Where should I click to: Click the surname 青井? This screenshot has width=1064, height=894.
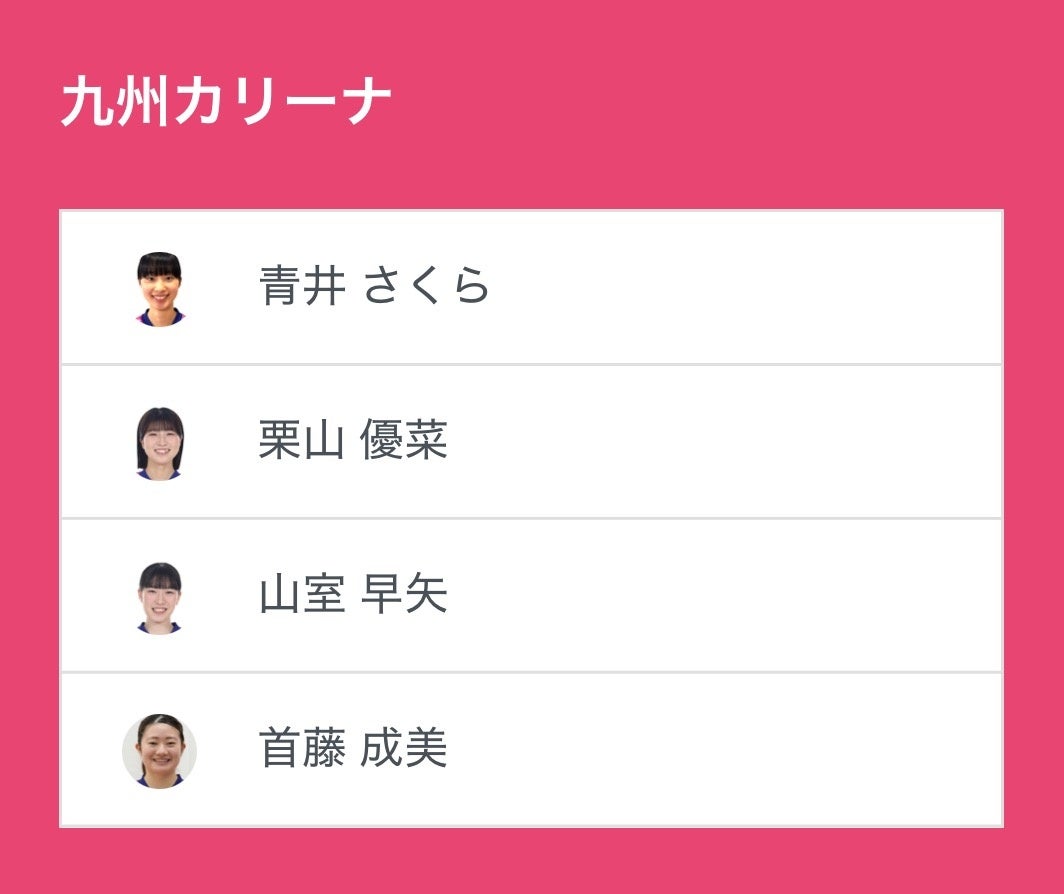(x=302, y=287)
